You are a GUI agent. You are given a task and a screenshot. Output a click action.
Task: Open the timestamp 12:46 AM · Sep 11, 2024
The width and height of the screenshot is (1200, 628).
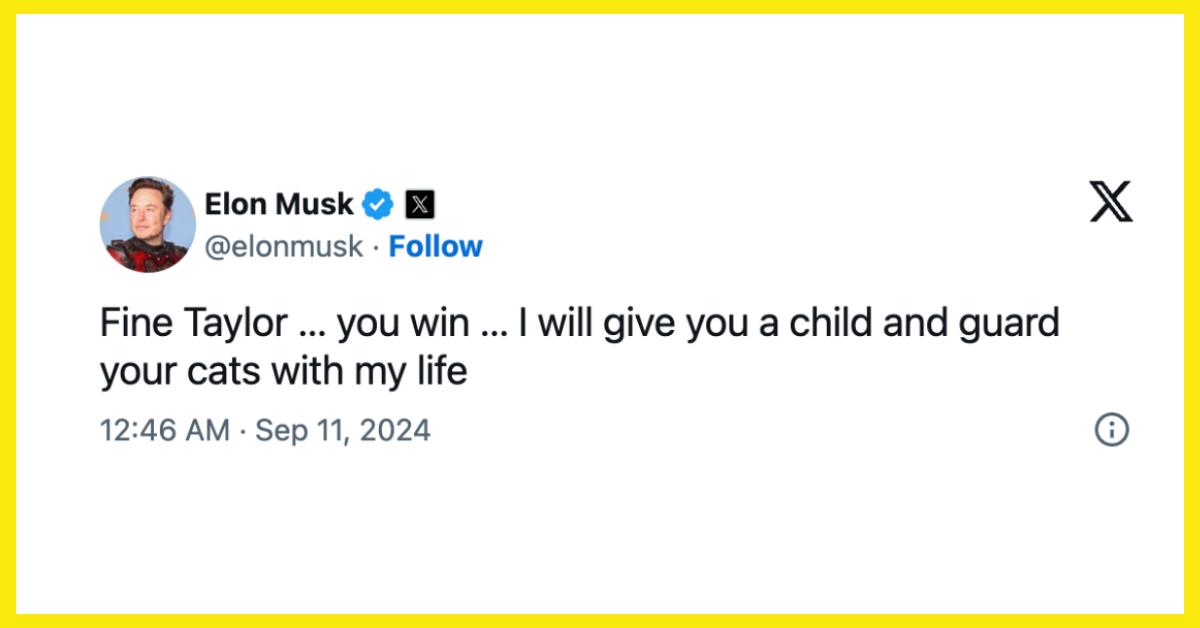pyautogui.click(x=265, y=430)
